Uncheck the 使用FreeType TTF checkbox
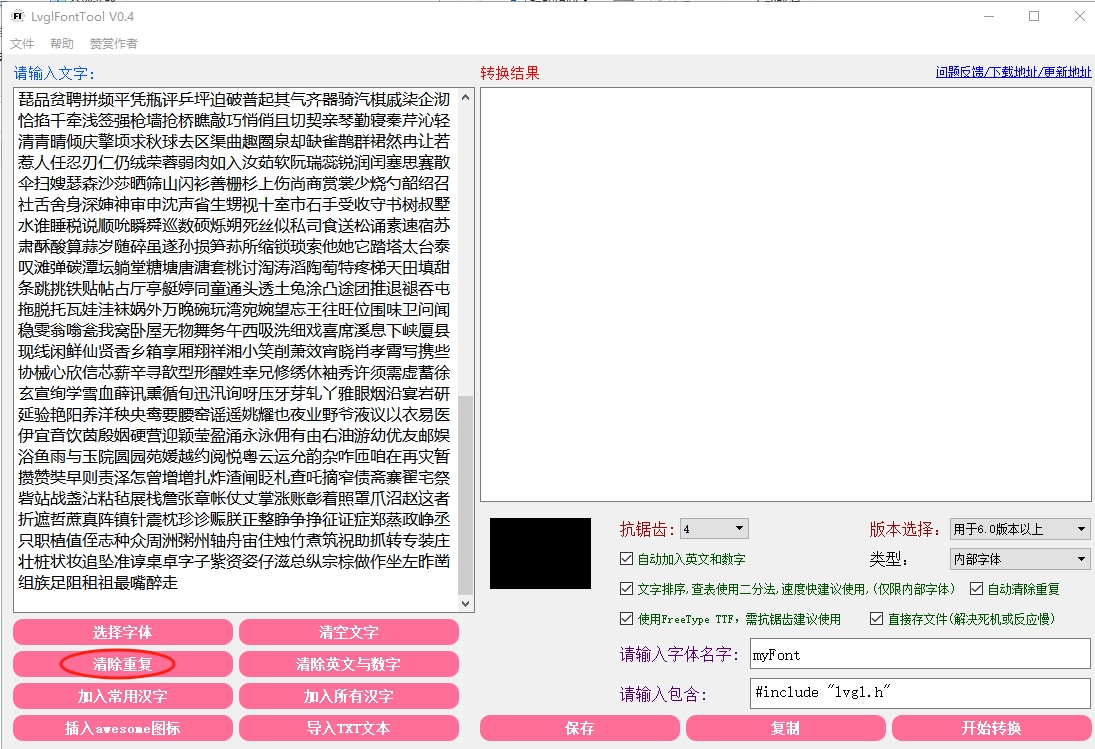 pyautogui.click(x=627, y=619)
